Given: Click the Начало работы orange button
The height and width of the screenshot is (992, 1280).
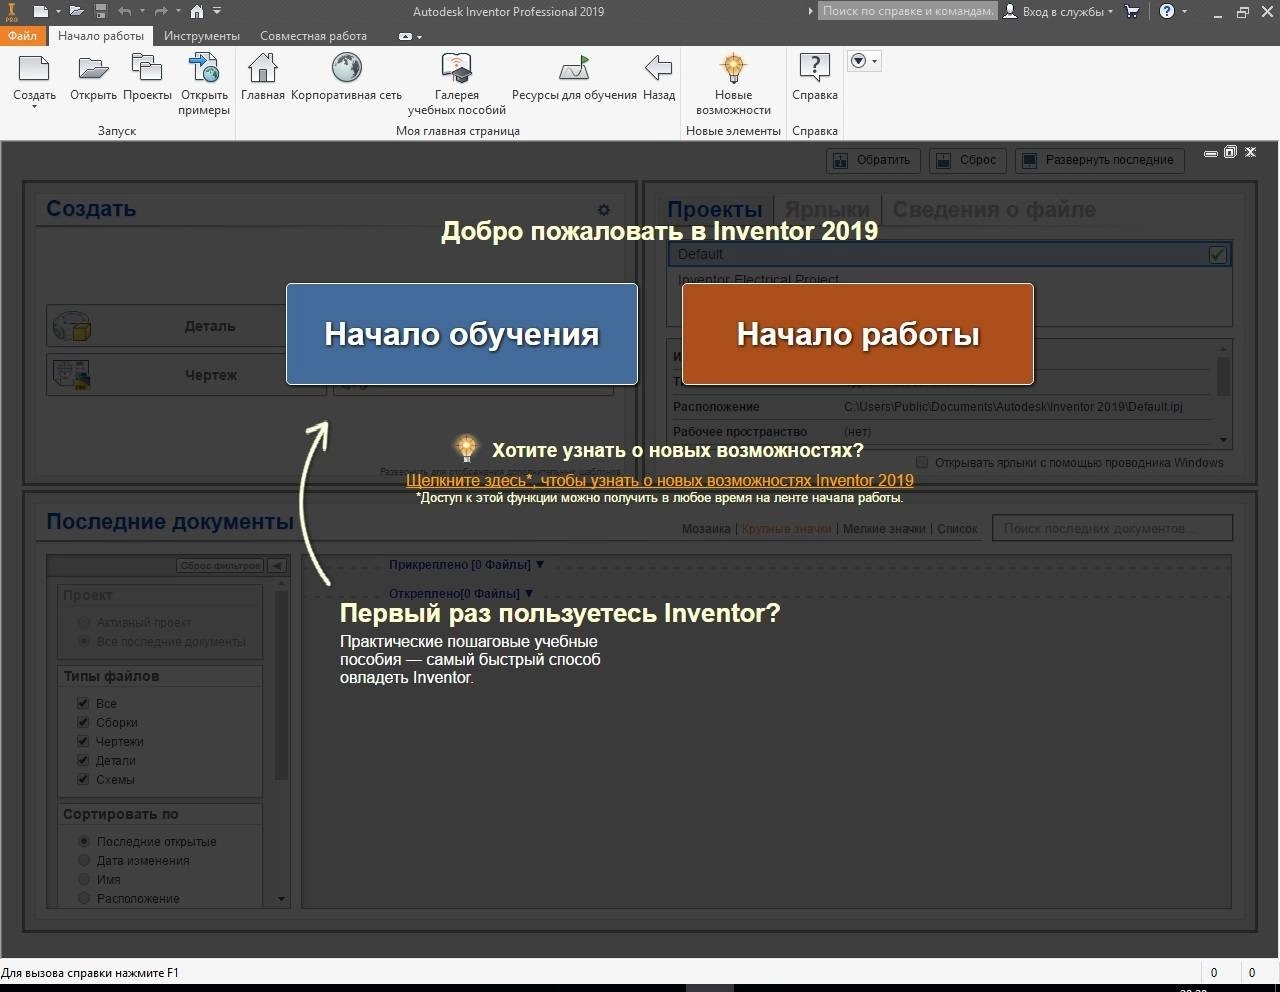Looking at the screenshot, I should (x=858, y=334).
